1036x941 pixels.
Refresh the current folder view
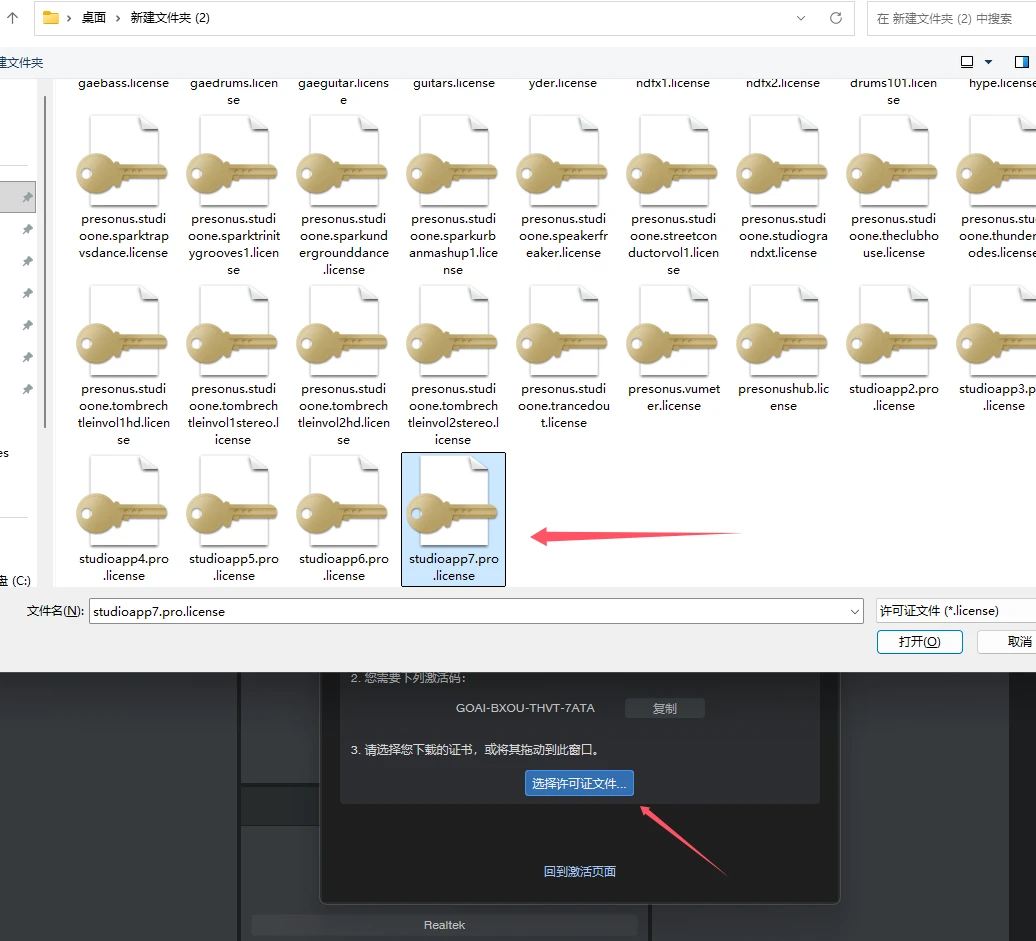coord(836,18)
